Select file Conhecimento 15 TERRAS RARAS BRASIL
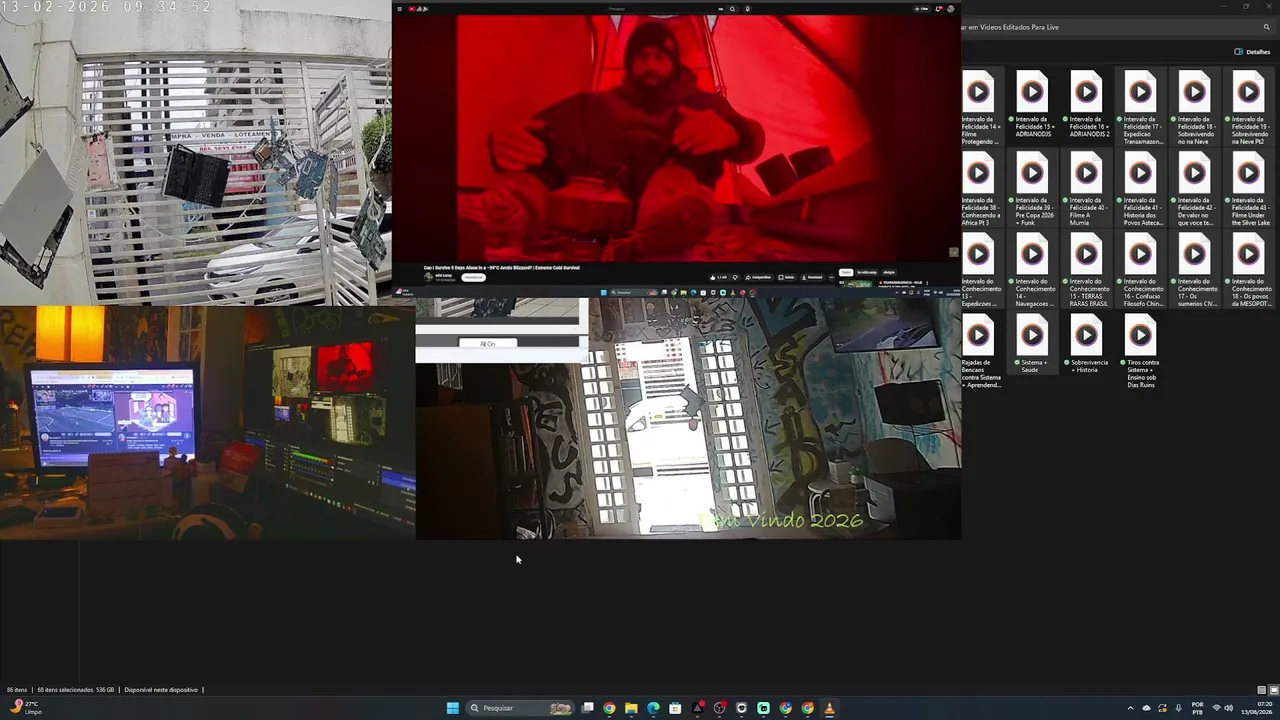This screenshot has height=720, width=1280. (1086, 269)
